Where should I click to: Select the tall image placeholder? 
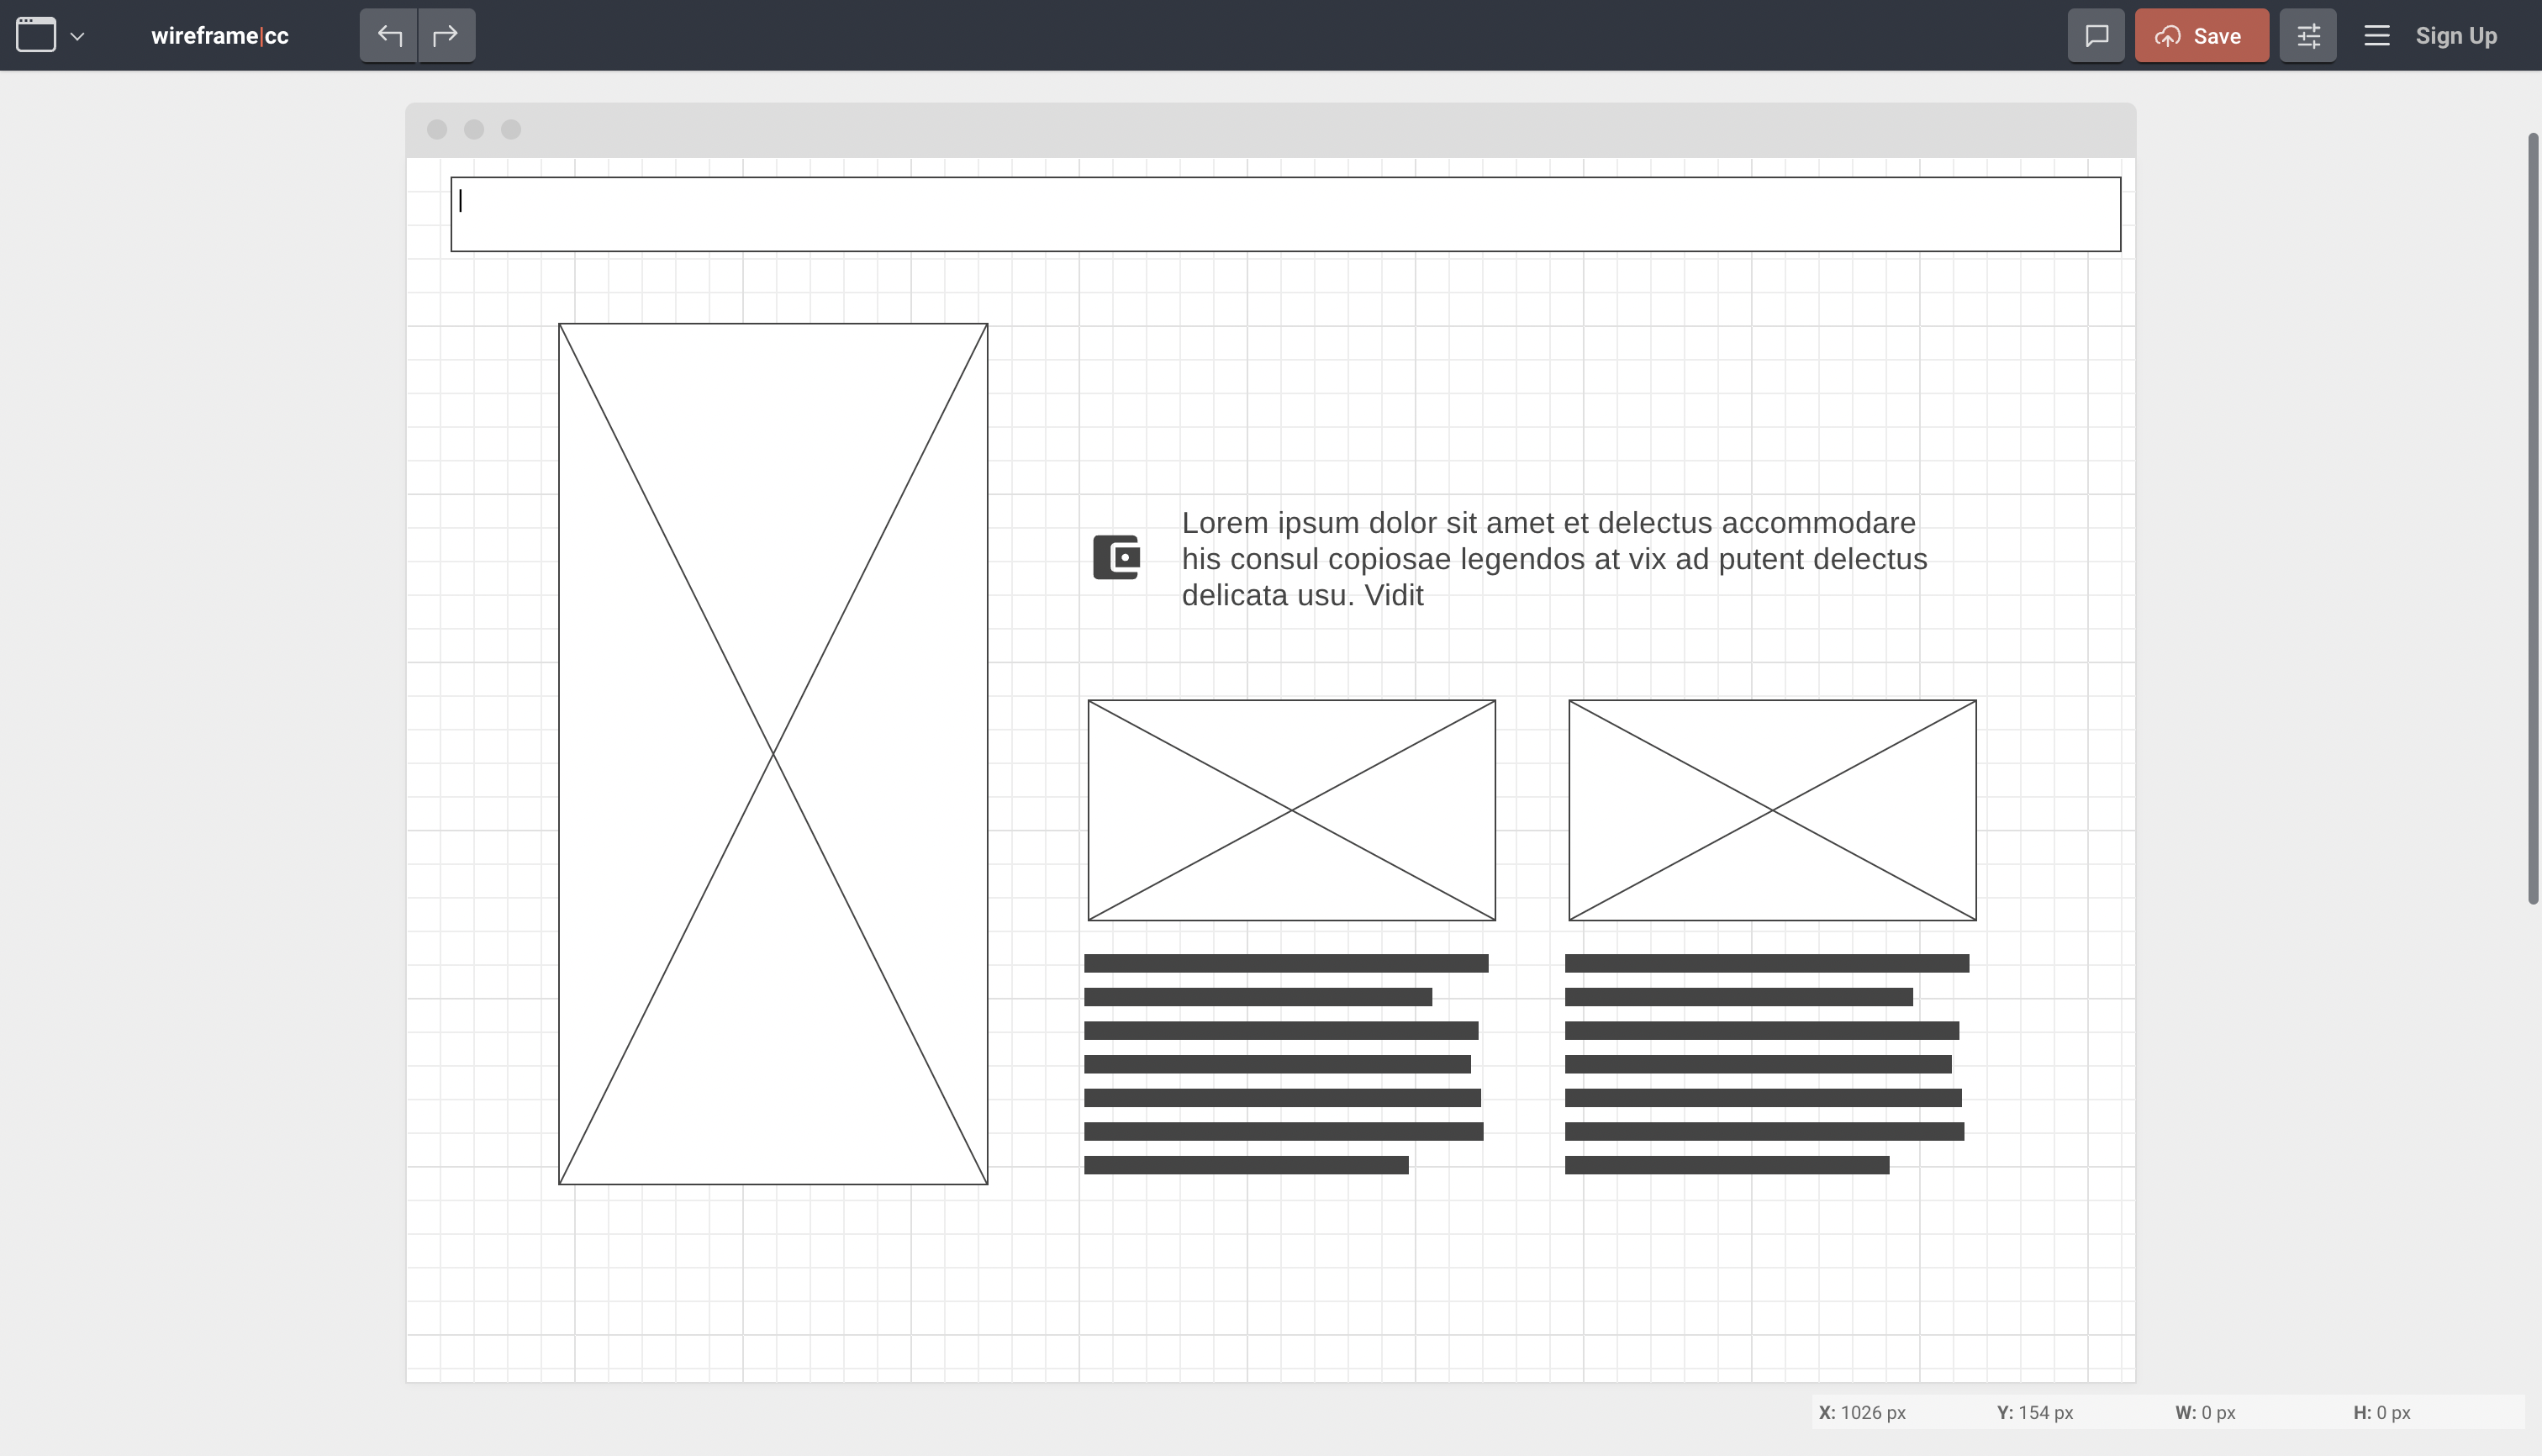[x=773, y=754]
